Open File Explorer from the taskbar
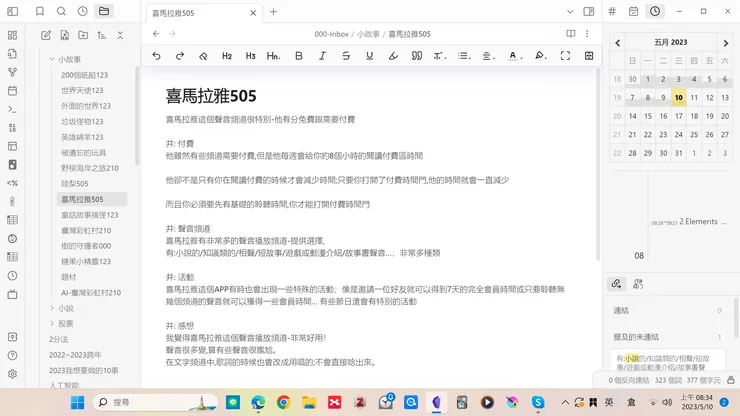 (x=309, y=402)
